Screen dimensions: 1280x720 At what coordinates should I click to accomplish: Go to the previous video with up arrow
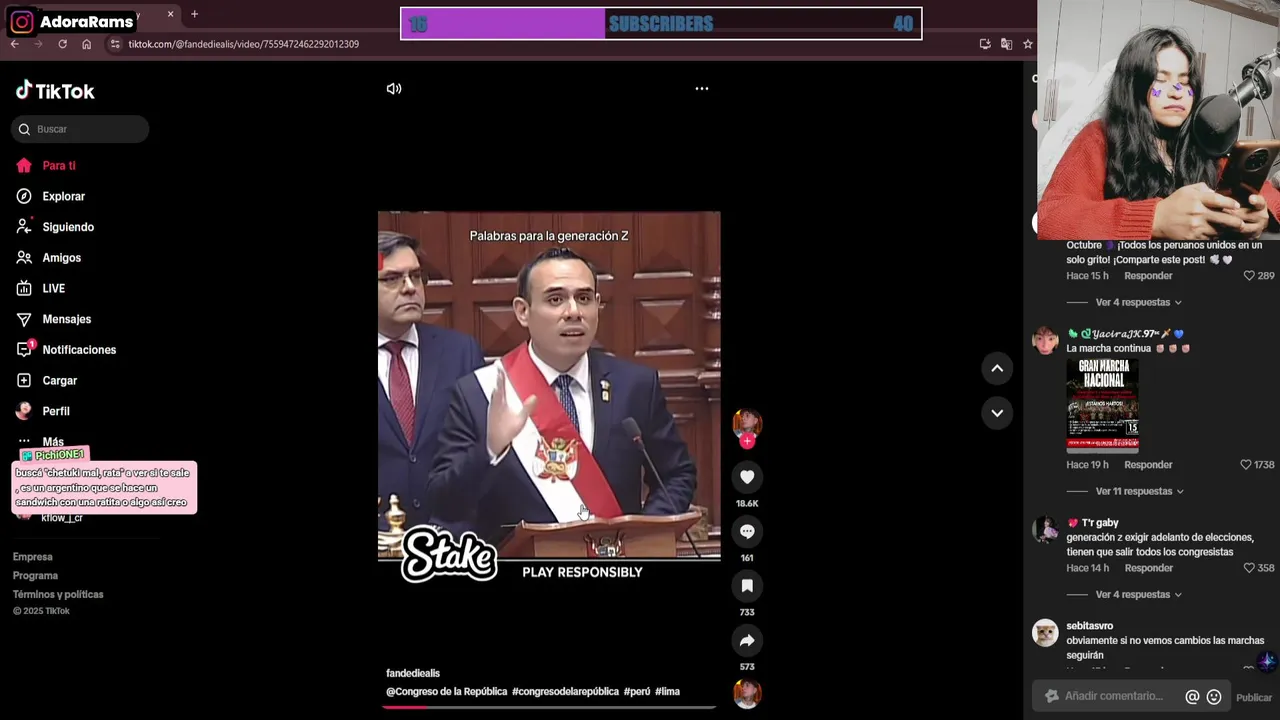[x=997, y=368]
